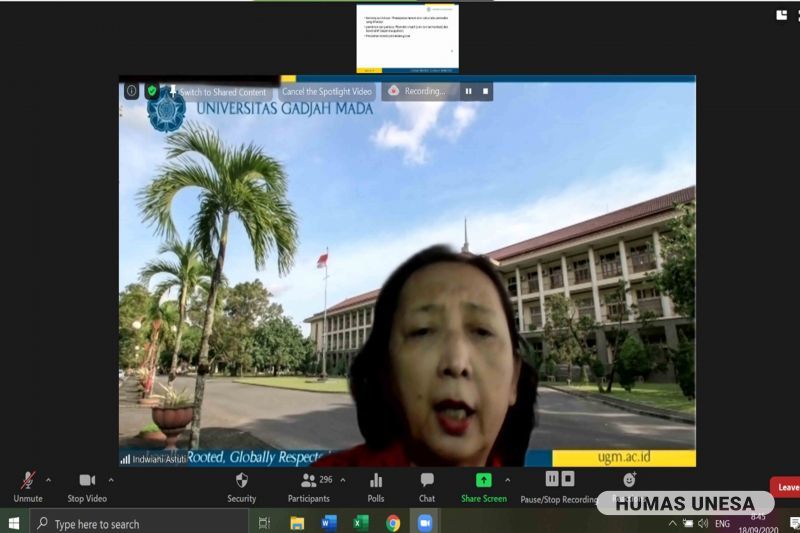Show hidden system tray icons

click(x=672, y=523)
